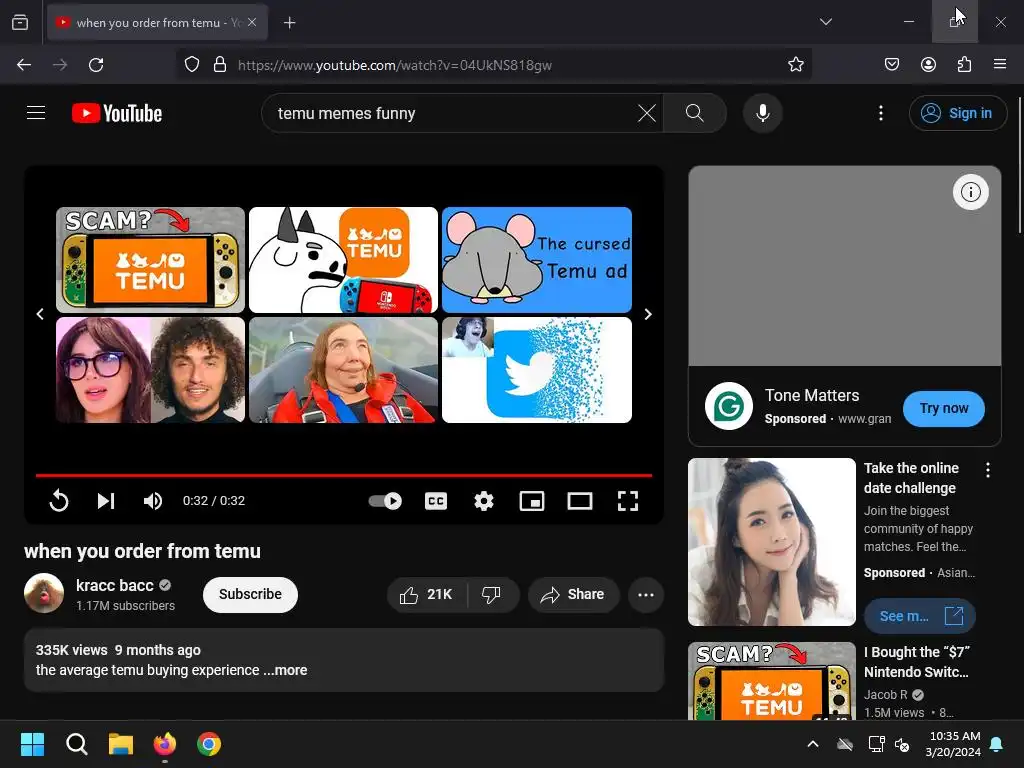This screenshot has height=768, width=1024.
Task: Enable miniplayer mode
Action: coord(532,501)
